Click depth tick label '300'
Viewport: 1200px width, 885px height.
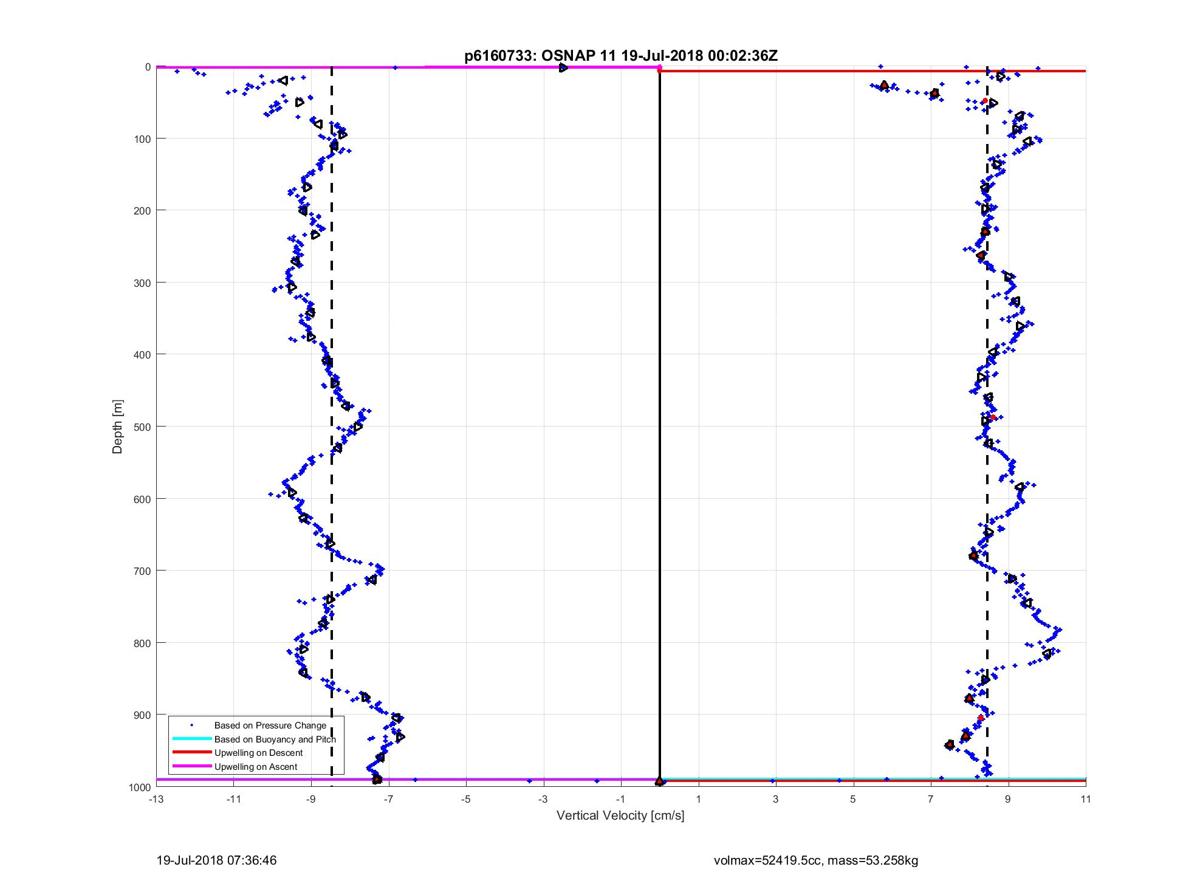(x=141, y=282)
